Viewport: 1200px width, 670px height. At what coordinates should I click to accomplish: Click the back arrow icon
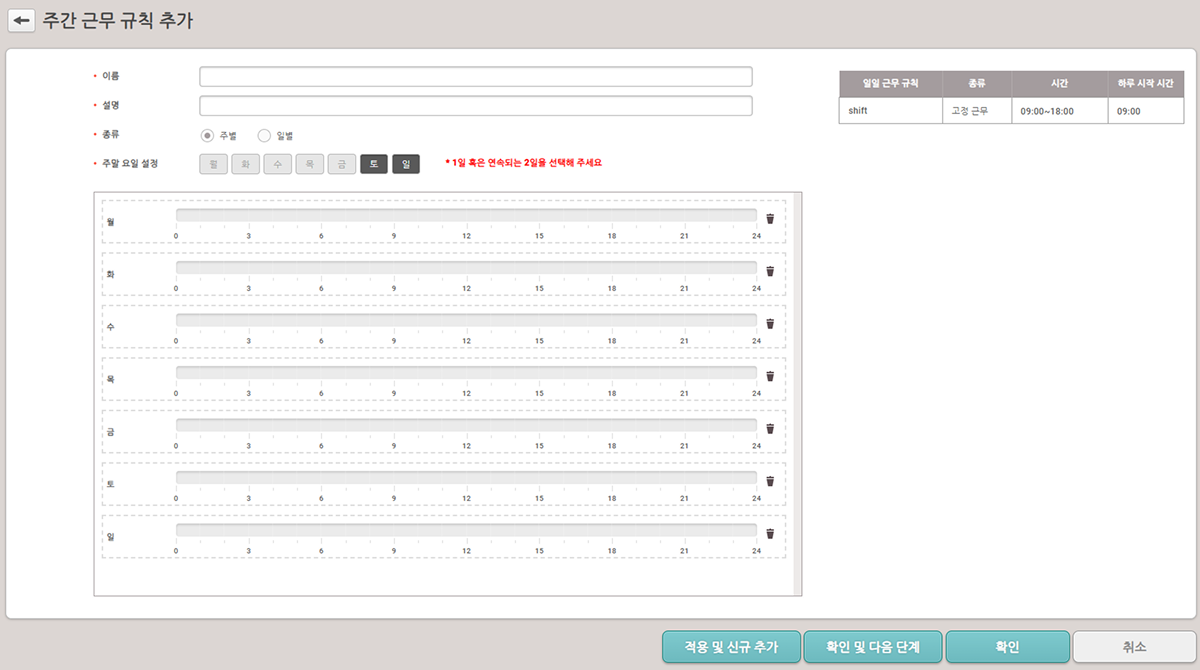pyautogui.click(x=21, y=20)
